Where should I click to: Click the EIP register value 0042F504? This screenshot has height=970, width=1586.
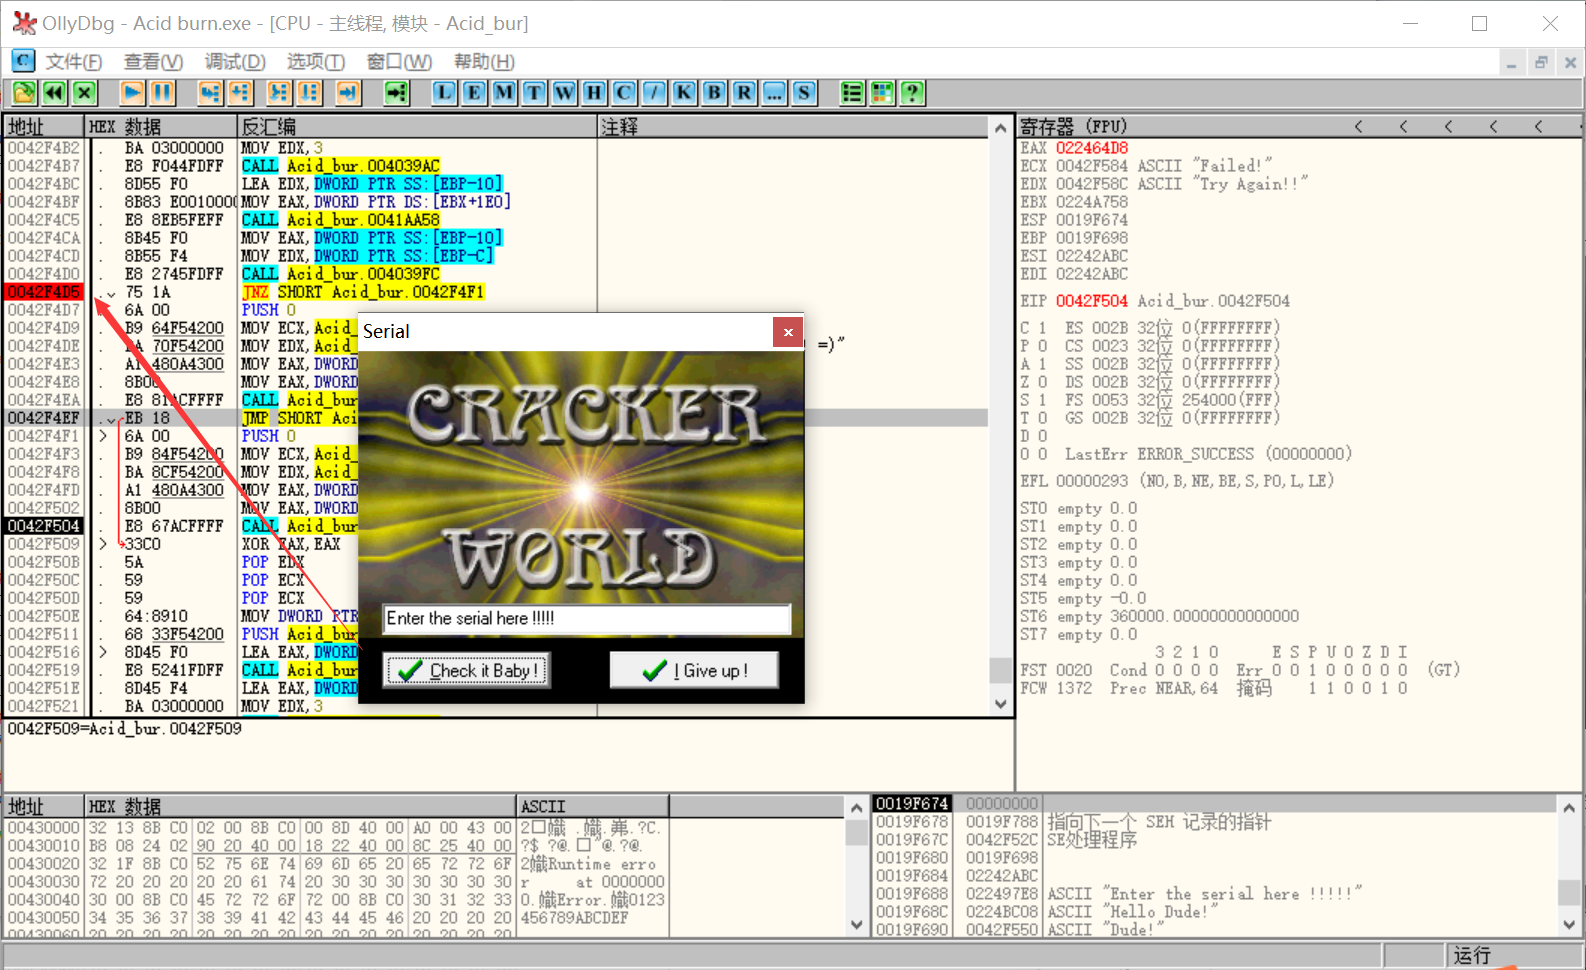coord(1092,301)
